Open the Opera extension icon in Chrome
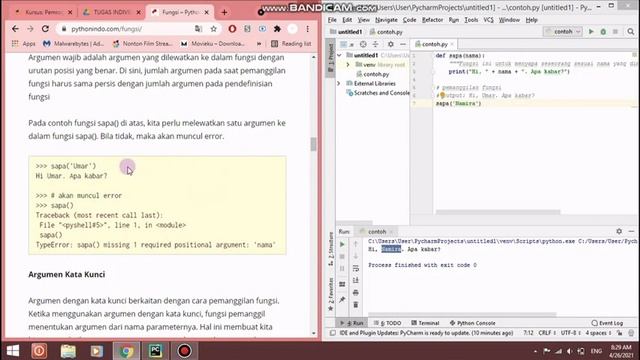 232,29
